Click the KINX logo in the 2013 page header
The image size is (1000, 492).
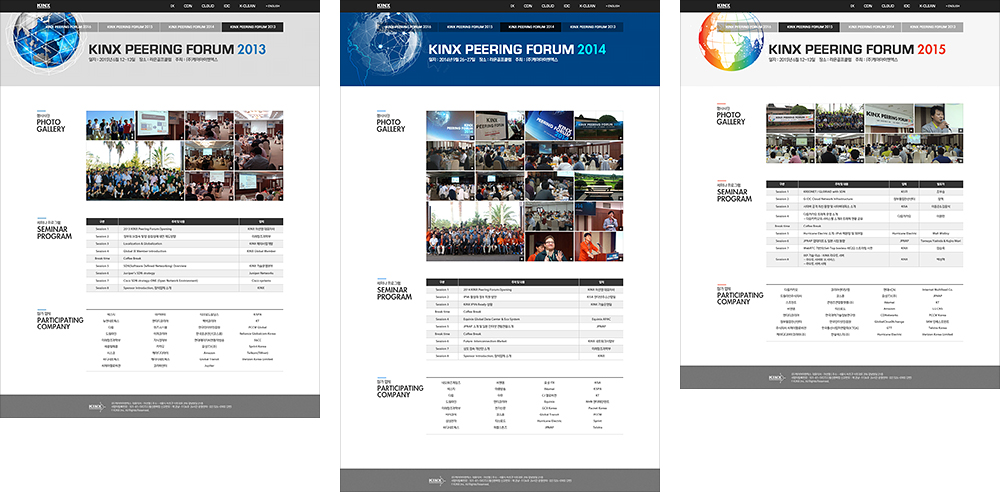(x=43, y=5)
